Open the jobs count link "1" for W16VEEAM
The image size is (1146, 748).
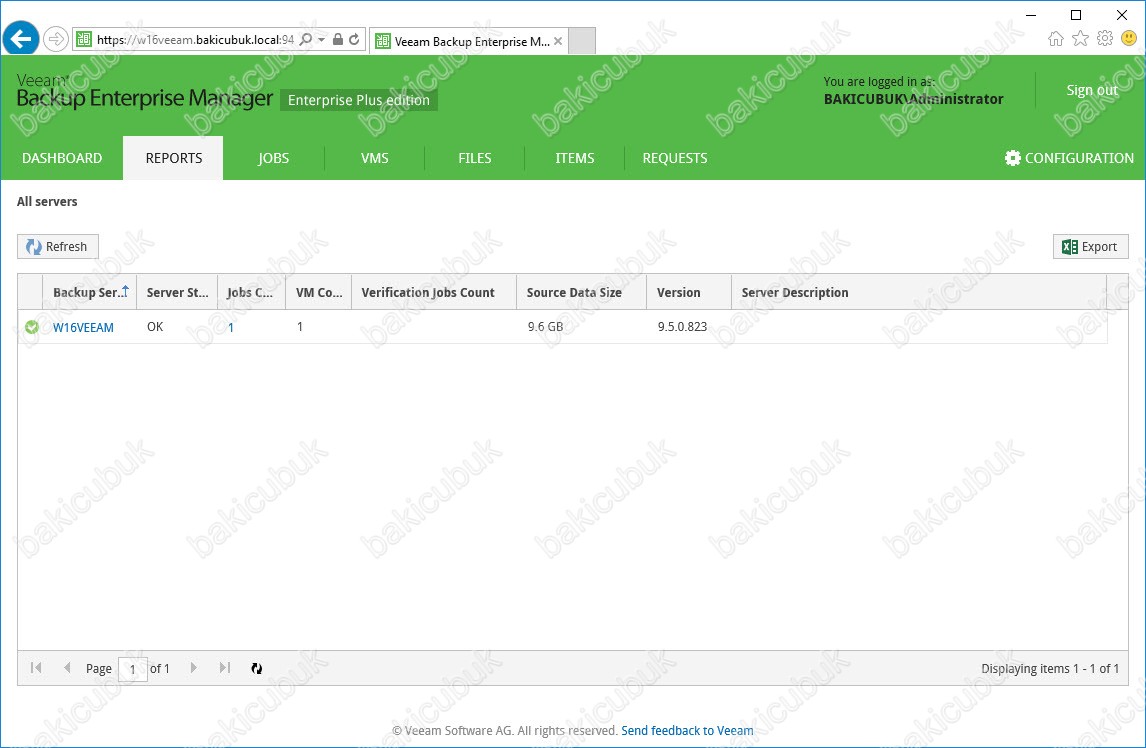(231, 328)
